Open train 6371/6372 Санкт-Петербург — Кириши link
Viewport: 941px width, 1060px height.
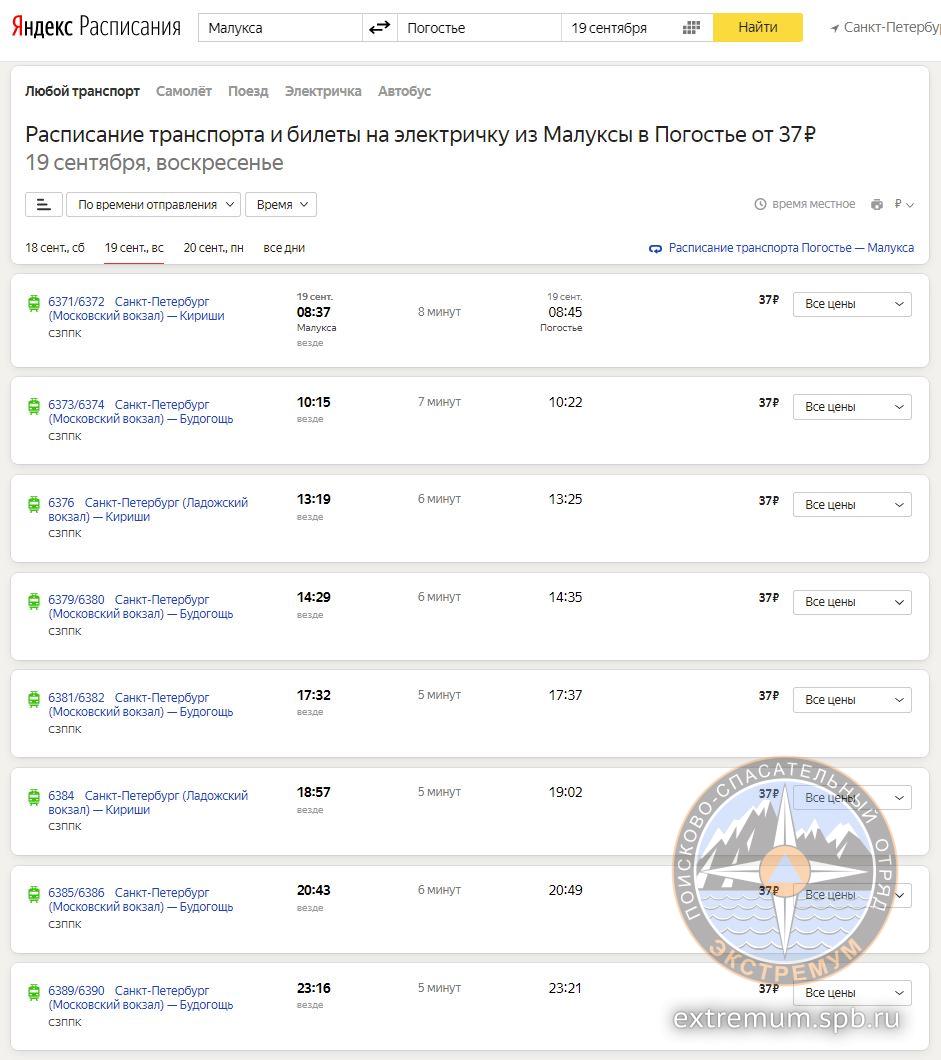coord(137,309)
